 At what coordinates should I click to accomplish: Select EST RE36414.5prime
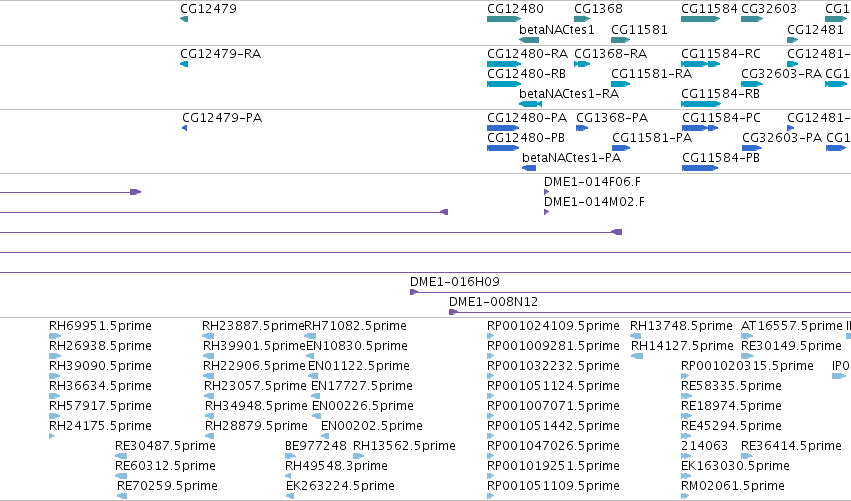pos(747,456)
